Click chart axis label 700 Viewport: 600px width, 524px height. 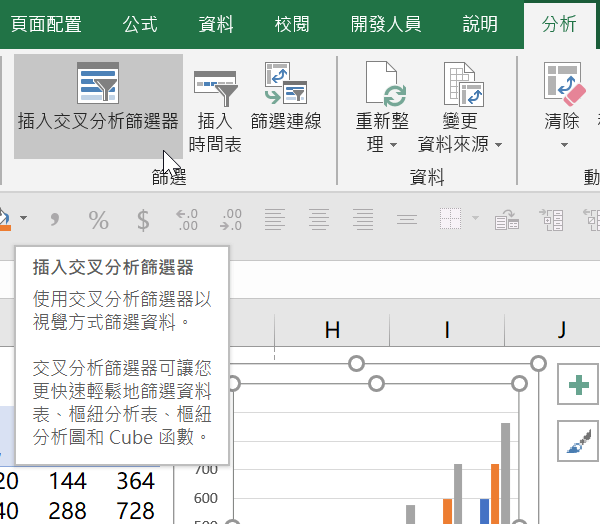click(205, 470)
